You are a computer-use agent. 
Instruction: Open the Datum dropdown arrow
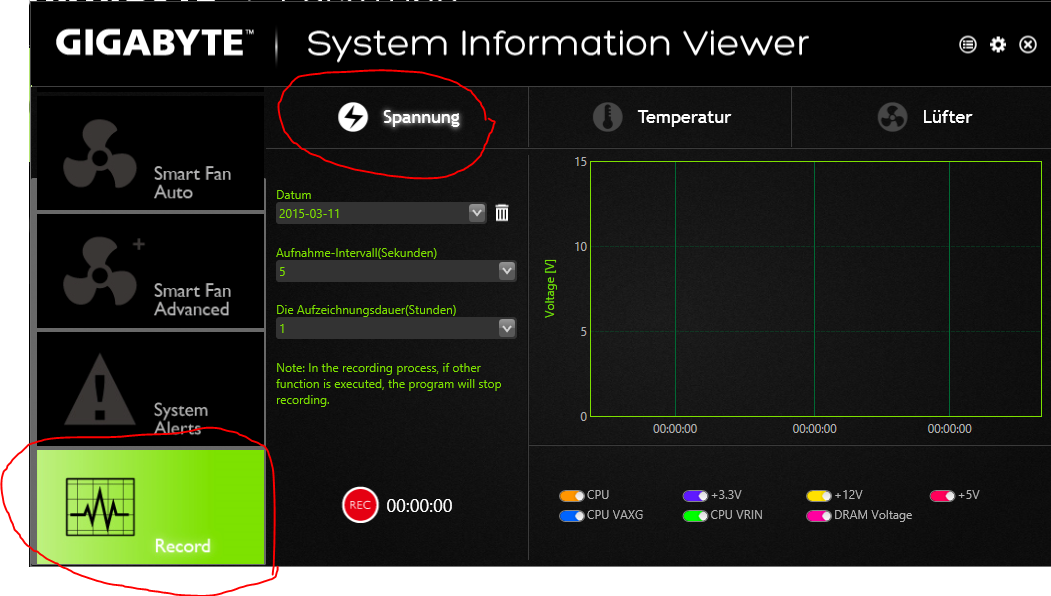[x=477, y=213]
